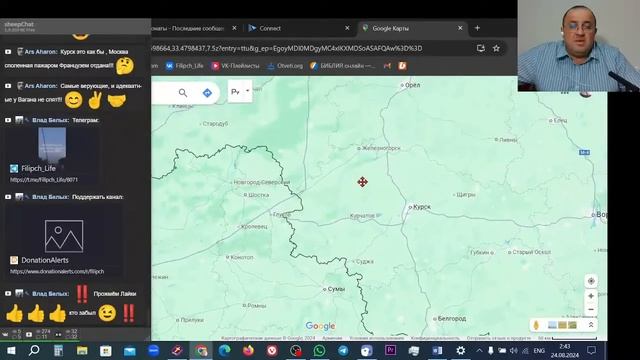Screen dimensions: 640x360
Task: Click the play icon beside Телеграм message
Action: click(8, 120)
